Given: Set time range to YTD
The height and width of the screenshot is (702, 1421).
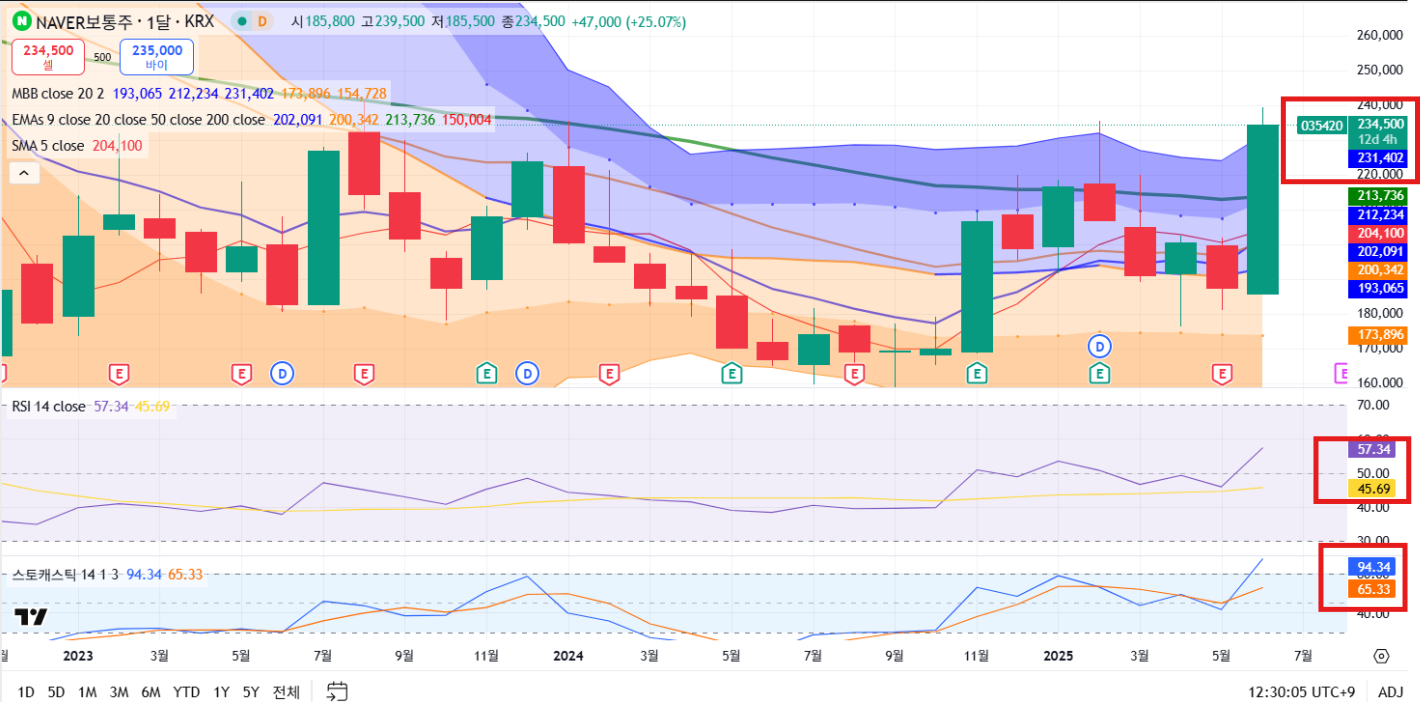Looking at the screenshot, I should pos(186,691).
